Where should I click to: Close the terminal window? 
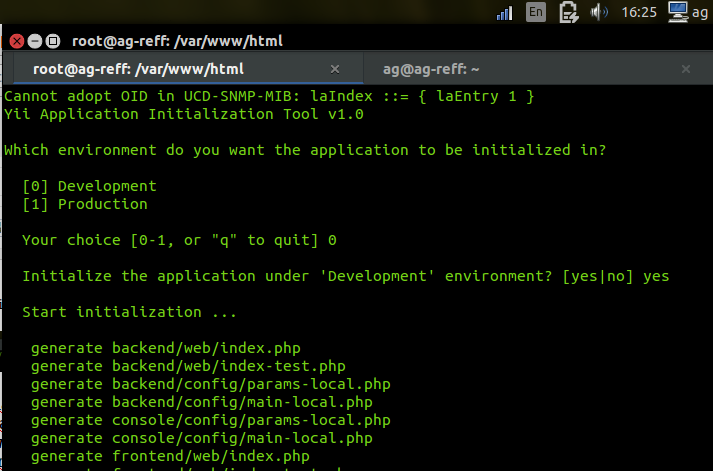[x=17, y=41]
